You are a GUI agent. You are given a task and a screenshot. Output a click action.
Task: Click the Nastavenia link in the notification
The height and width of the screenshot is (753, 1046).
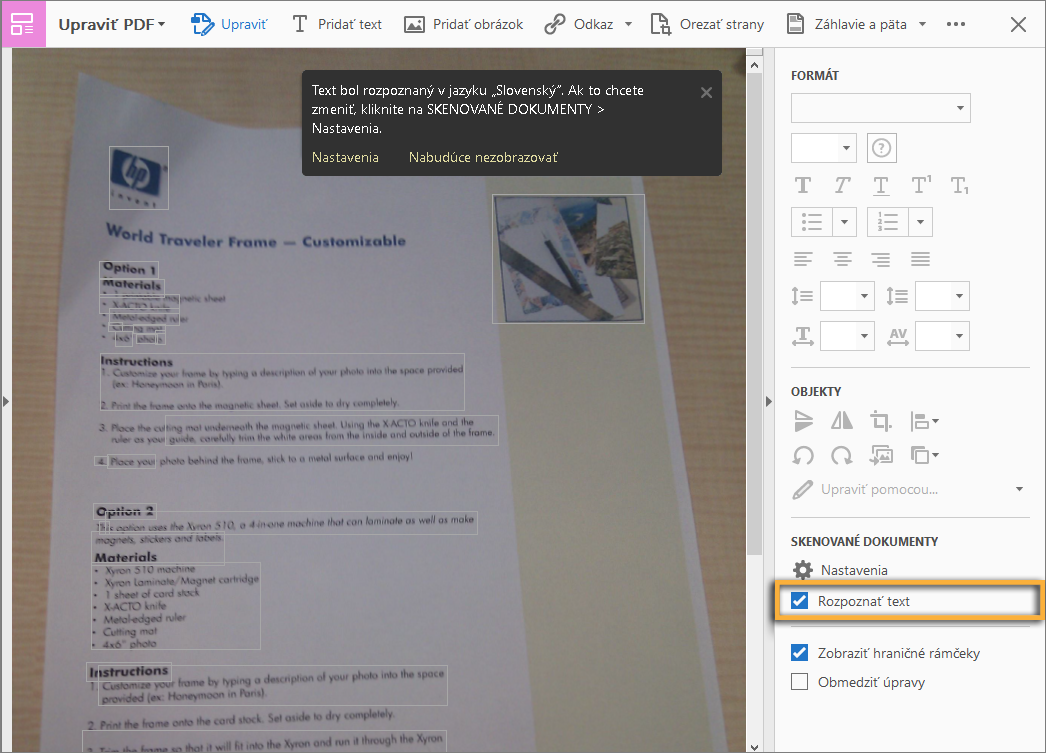click(345, 157)
